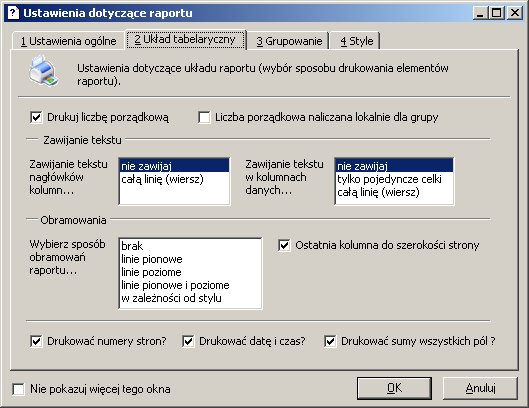Viewport: 529px width, 408px height.
Task: Toggle Drukować numery stron checkbox
Action: [36, 341]
